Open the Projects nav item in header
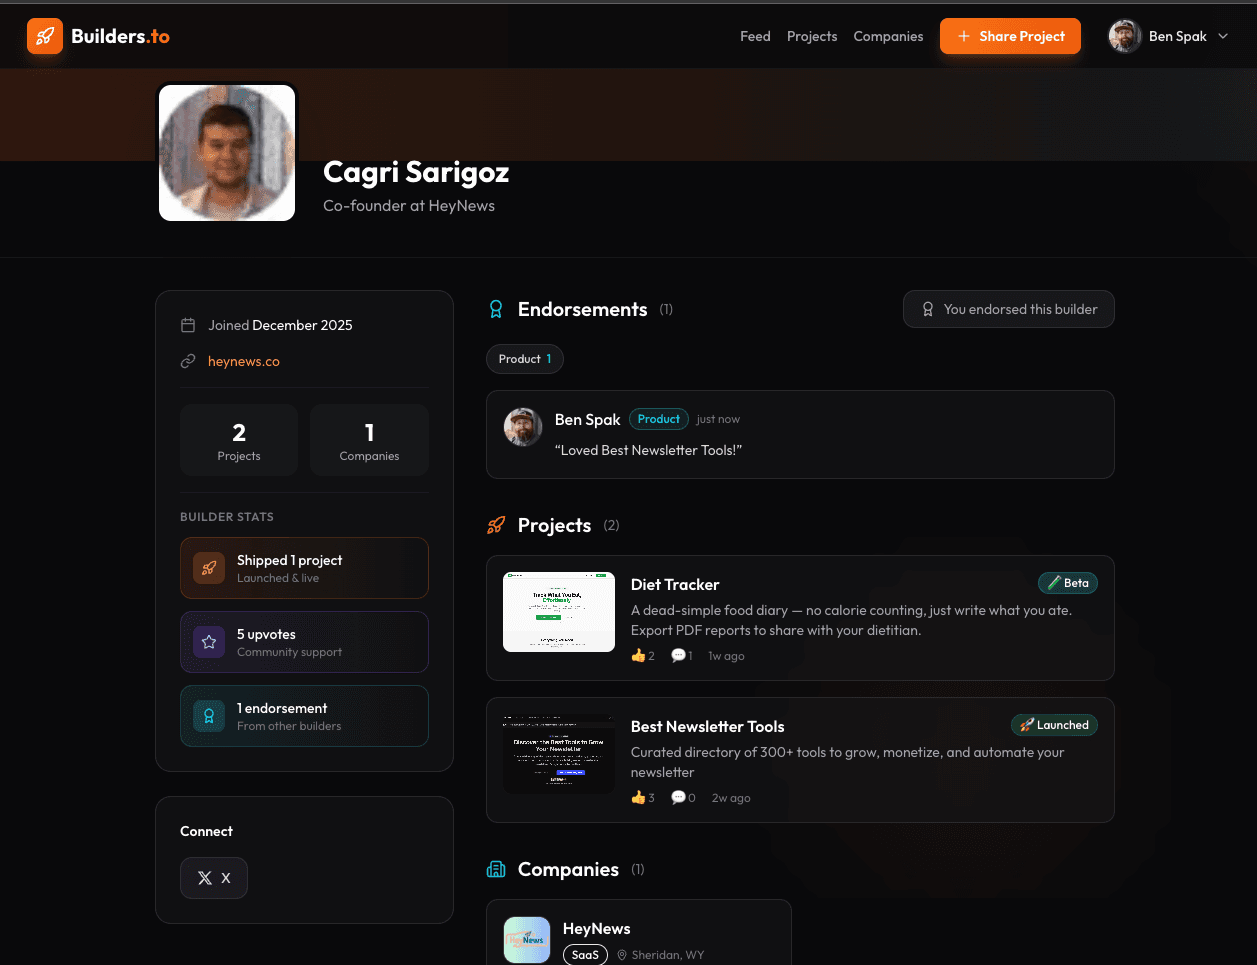This screenshot has height=965, width=1257. [812, 36]
